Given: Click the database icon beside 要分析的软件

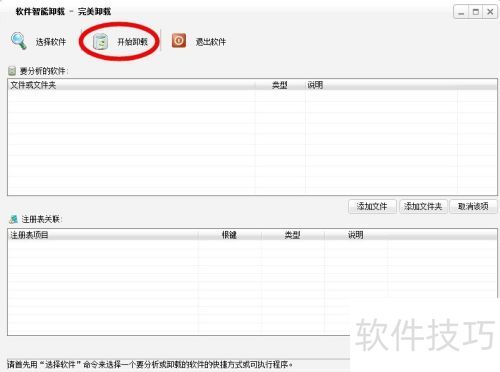Looking at the screenshot, I should [x=12, y=71].
